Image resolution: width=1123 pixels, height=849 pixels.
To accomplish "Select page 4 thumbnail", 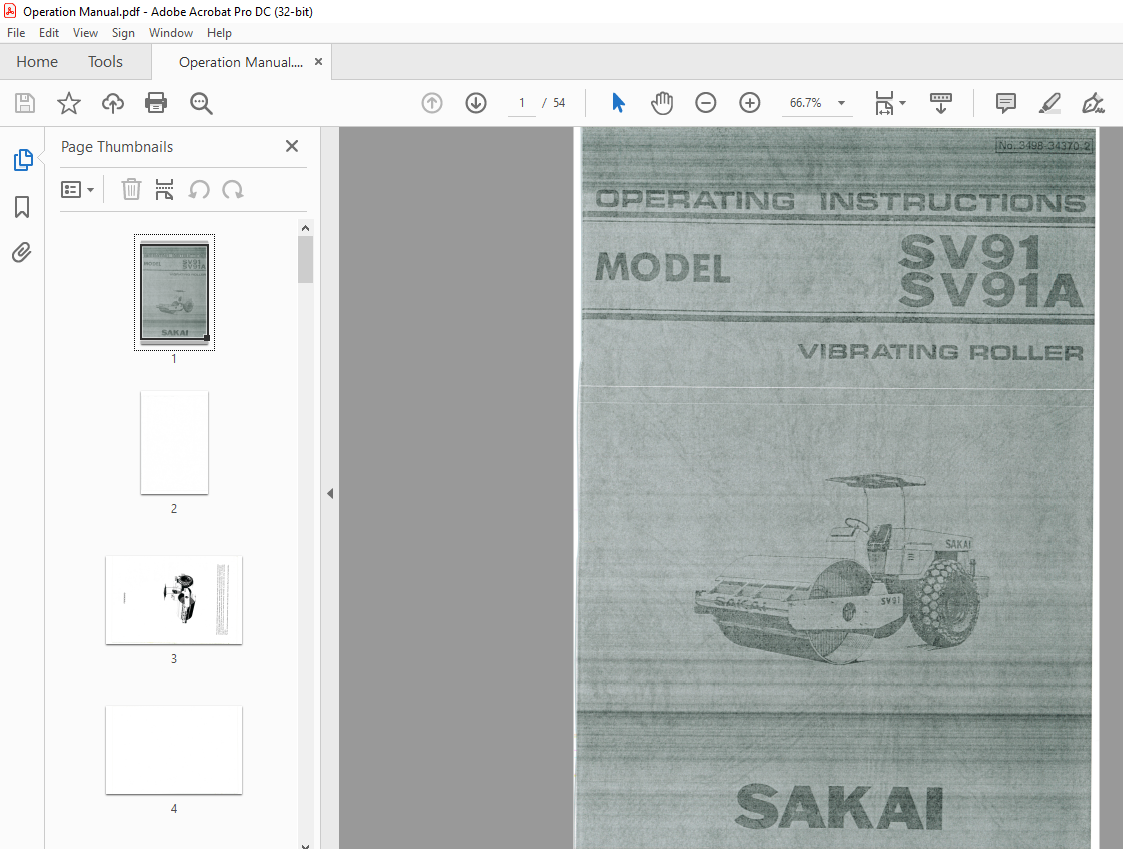I will coord(174,750).
